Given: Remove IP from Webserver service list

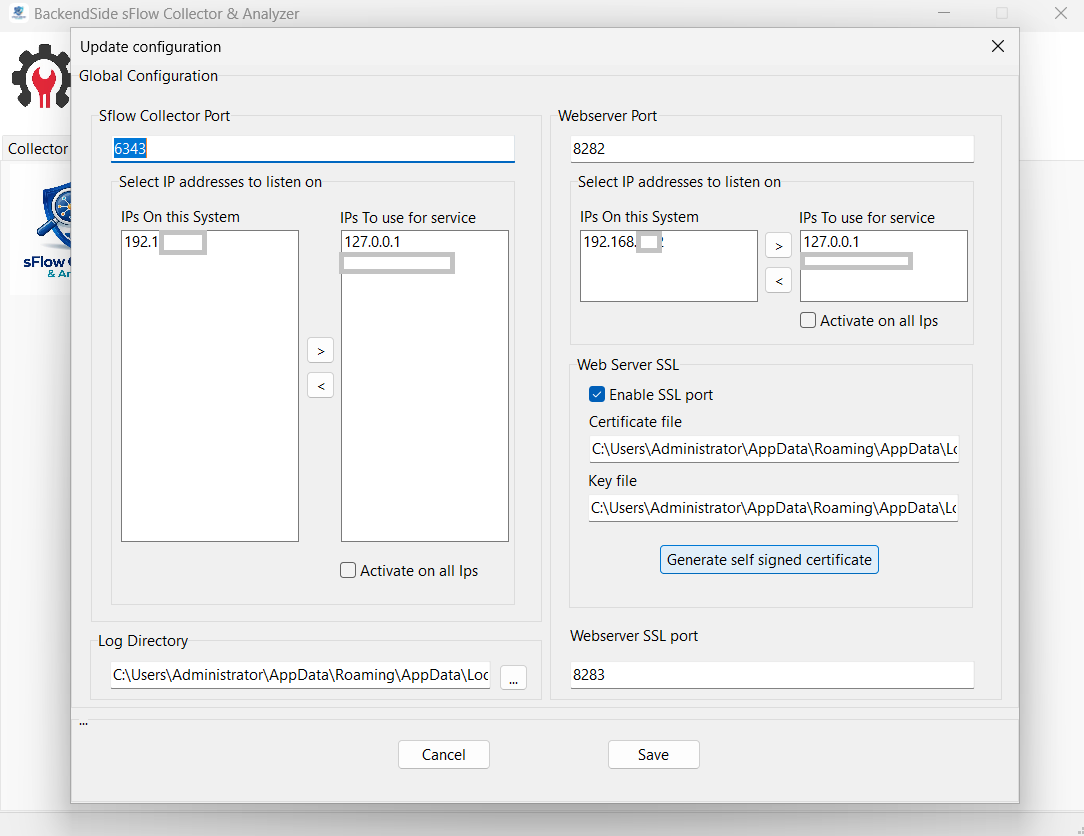Looking at the screenshot, I should 778,281.
